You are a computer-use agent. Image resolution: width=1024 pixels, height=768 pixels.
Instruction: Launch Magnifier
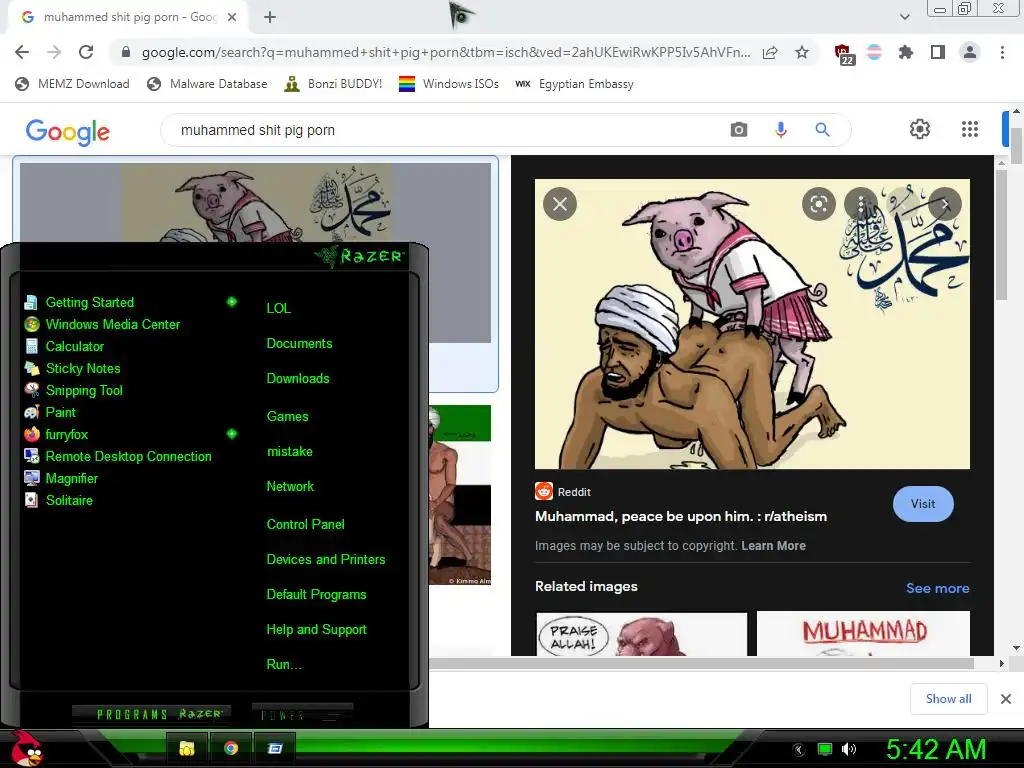tap(61, 479)
